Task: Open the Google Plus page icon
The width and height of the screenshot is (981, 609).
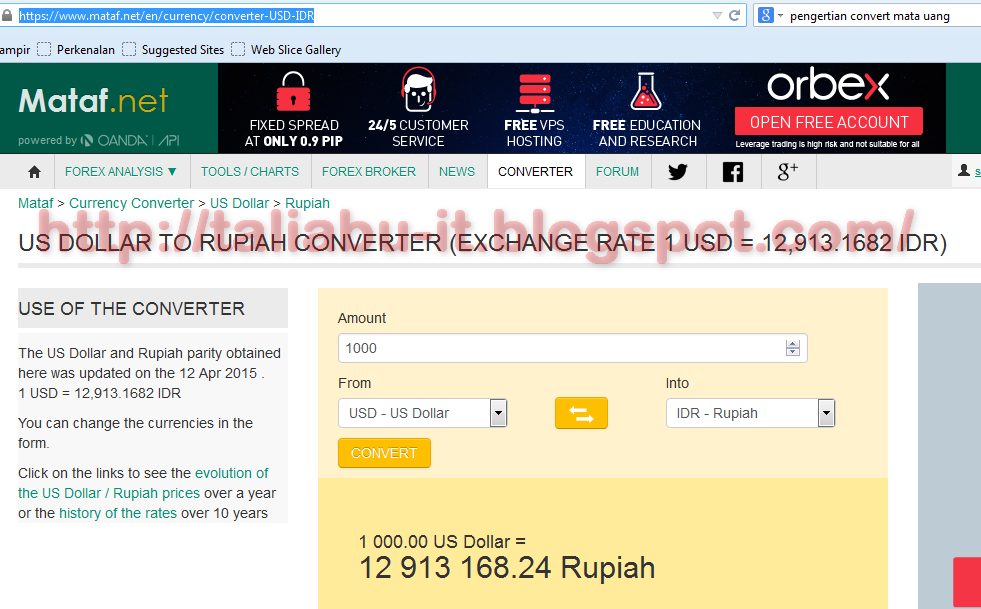Action: point(788,171)
